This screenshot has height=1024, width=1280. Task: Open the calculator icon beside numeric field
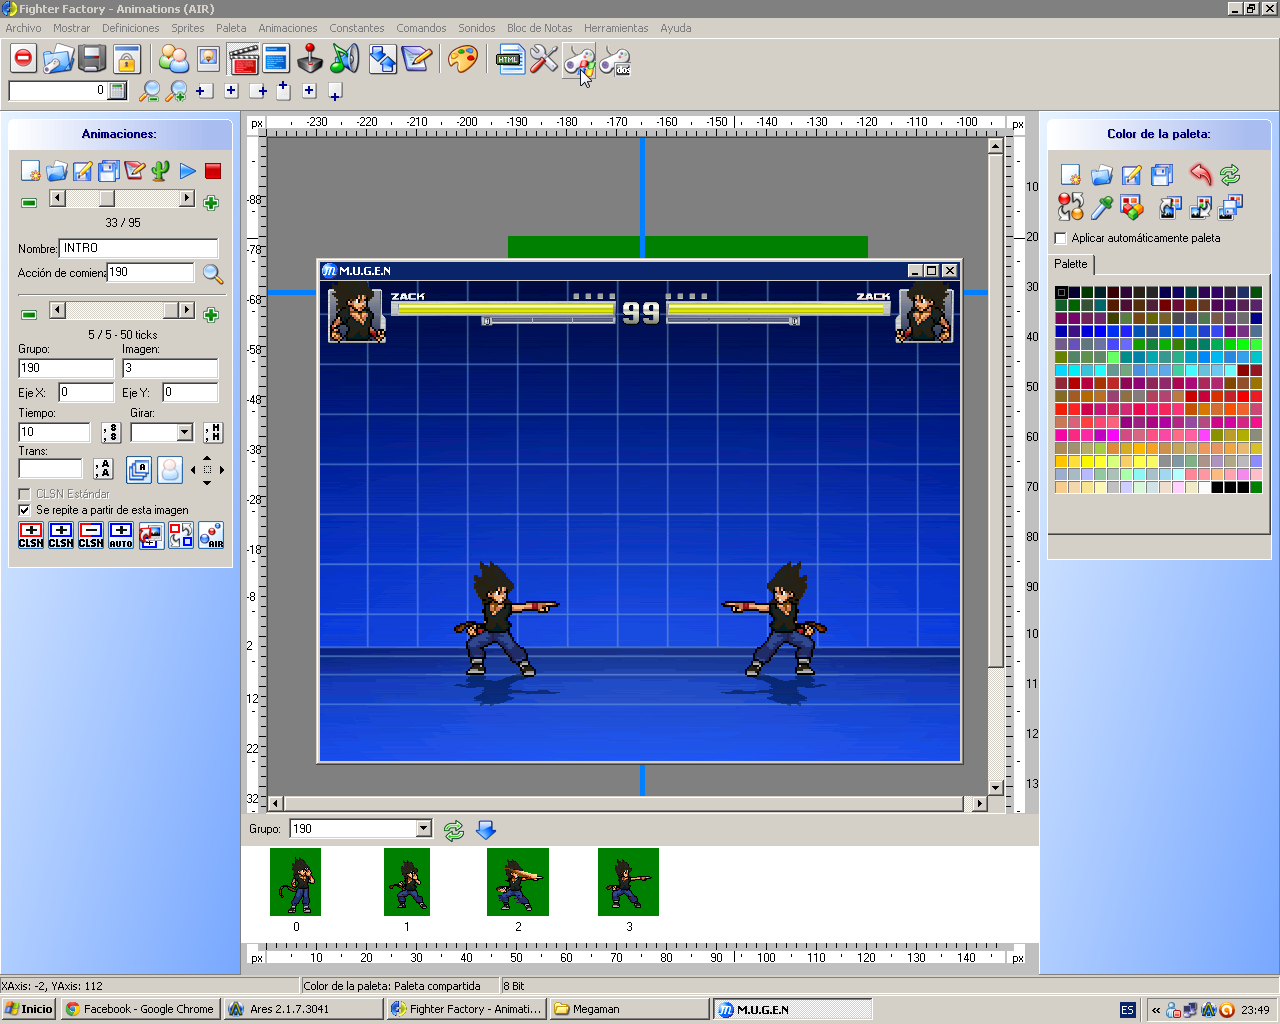click(x=118, y=91)
